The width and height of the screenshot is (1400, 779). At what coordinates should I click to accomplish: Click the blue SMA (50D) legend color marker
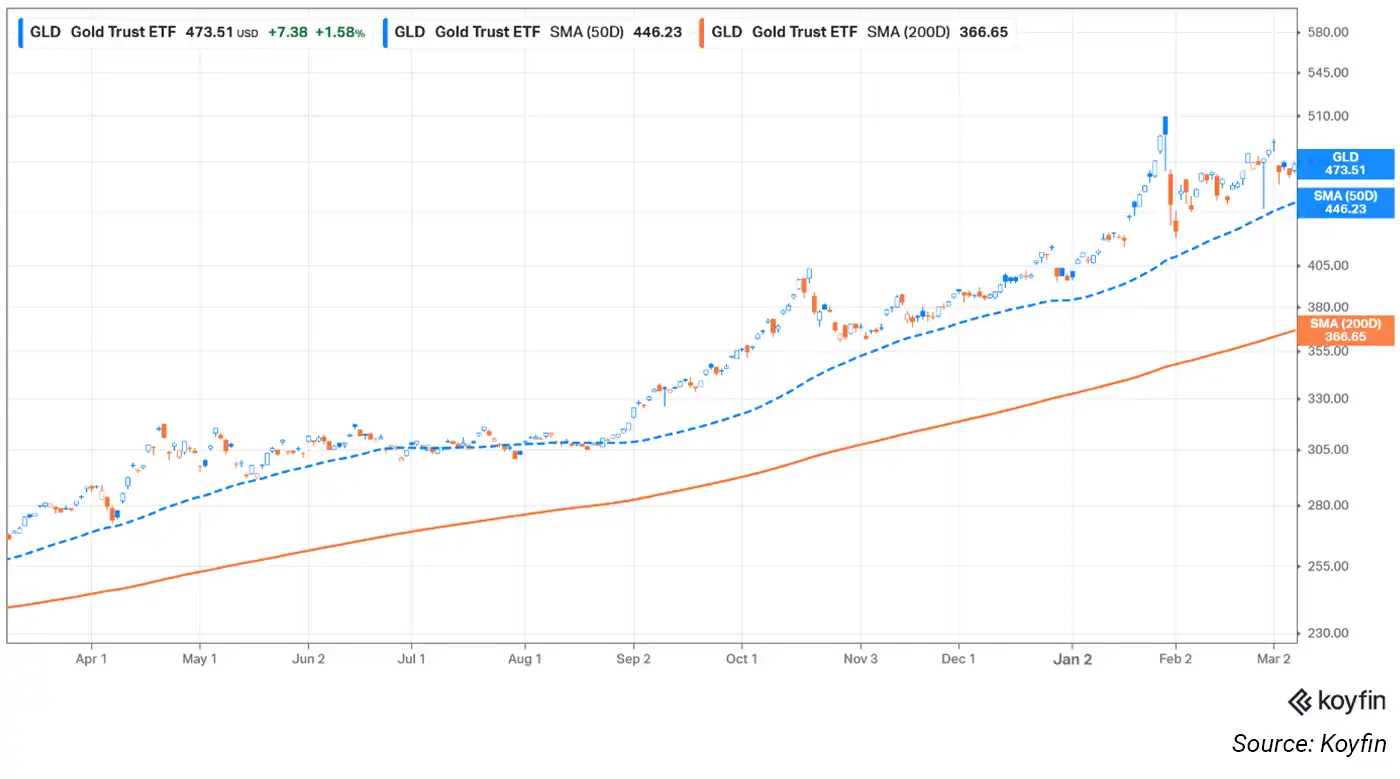[383, 31]
